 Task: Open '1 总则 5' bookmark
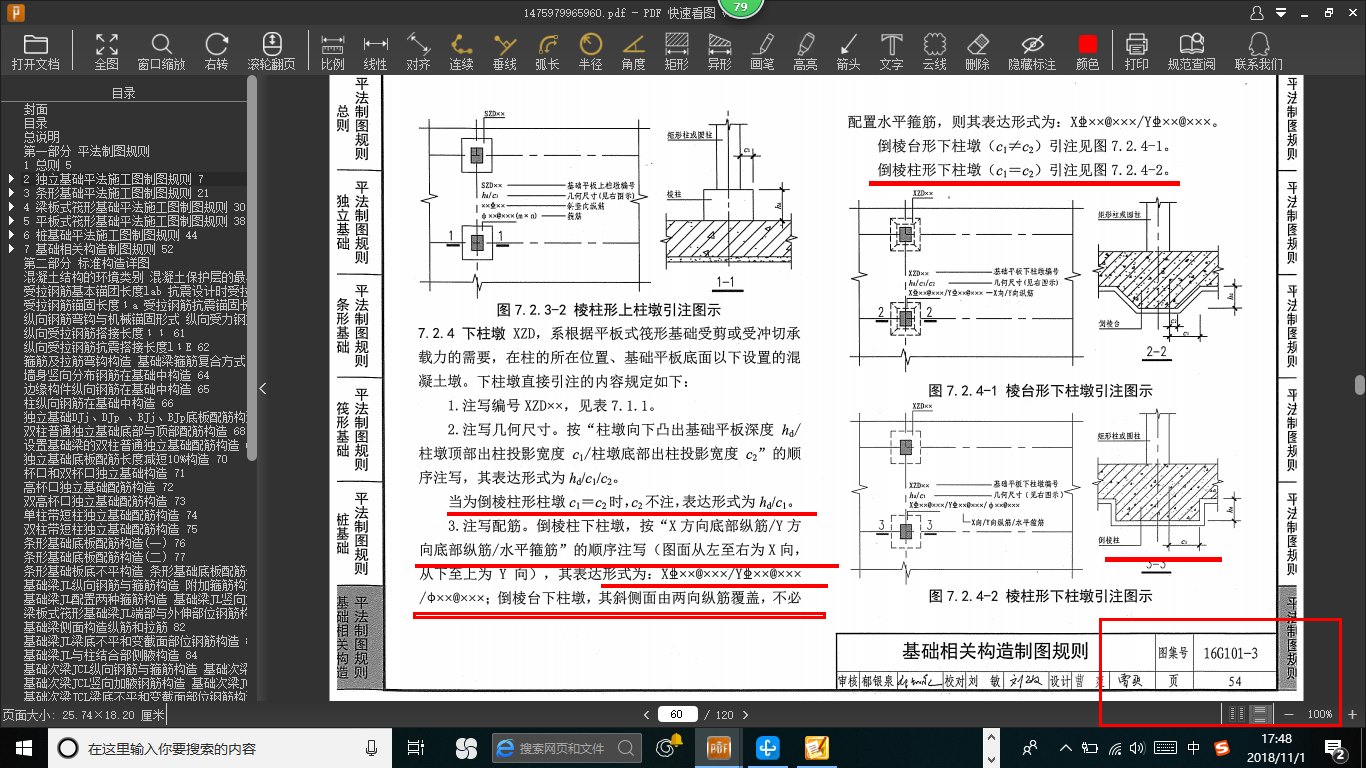[48, 164]
